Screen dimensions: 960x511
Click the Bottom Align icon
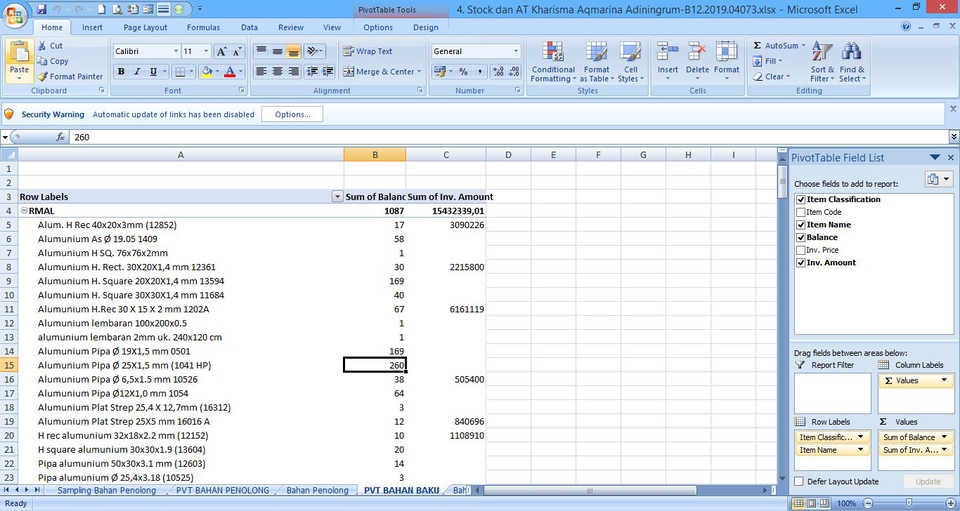coord(293,51)
